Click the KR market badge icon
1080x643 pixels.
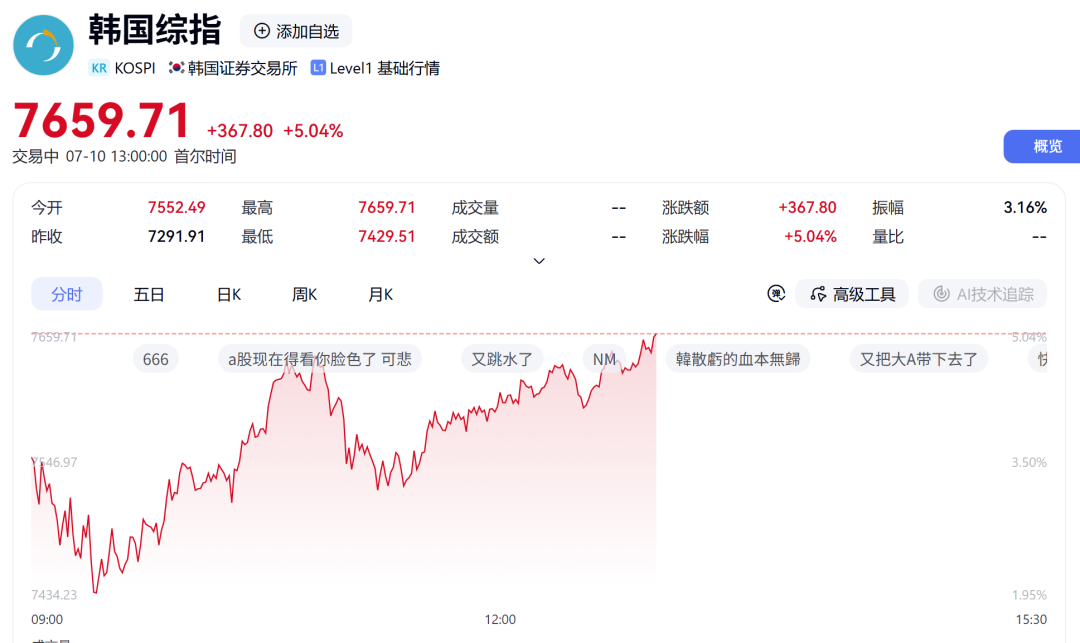point(99,68)
